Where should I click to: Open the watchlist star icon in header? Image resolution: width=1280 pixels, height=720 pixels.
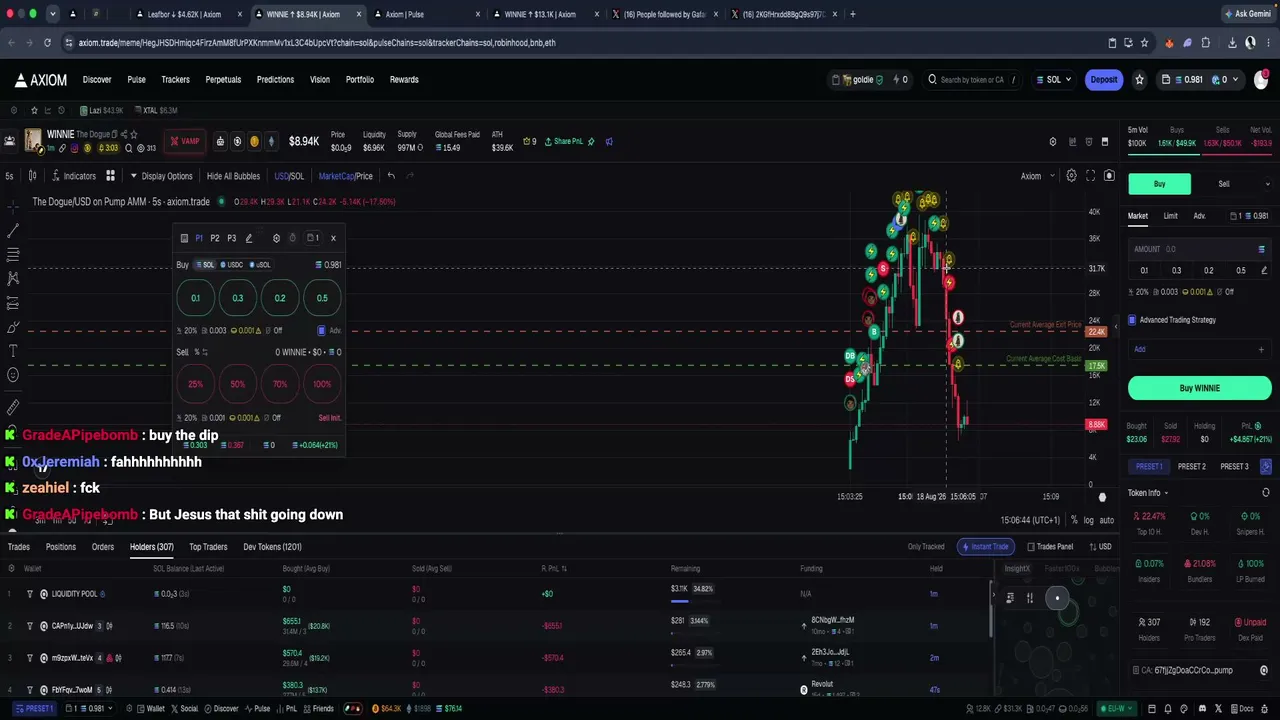pos(1139,80)
